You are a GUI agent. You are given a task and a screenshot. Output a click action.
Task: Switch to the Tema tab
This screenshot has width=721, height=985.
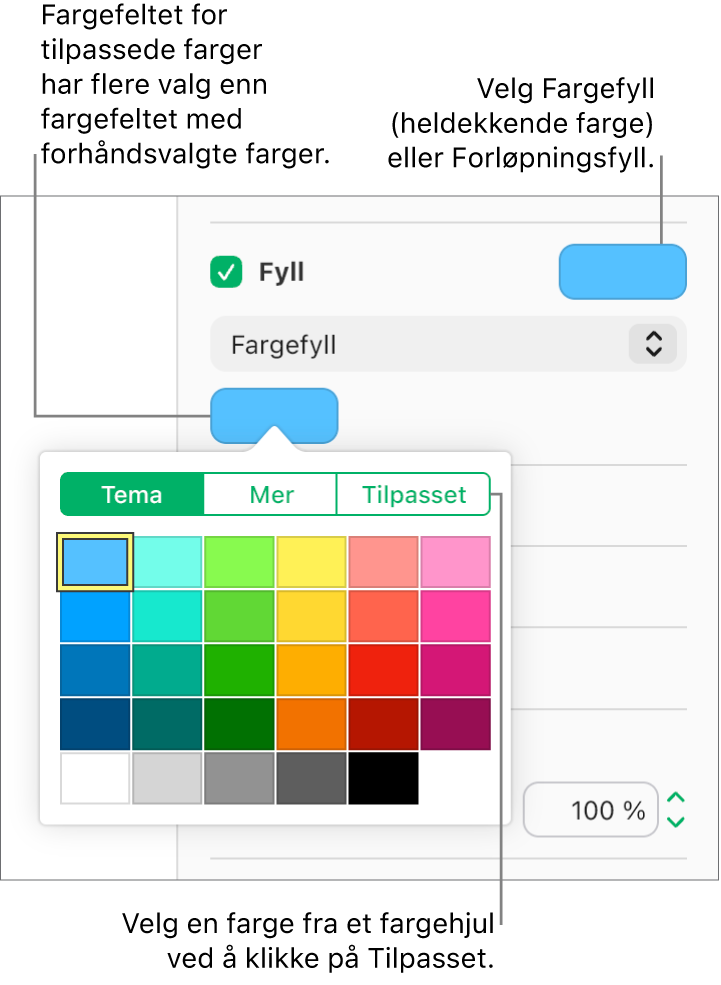[x=132, y=494]
